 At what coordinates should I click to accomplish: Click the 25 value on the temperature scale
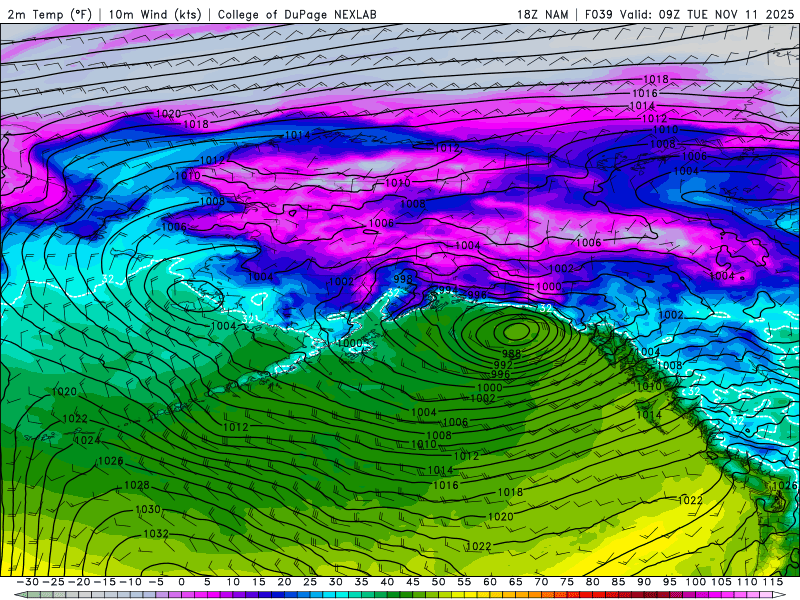coord(310,582)
